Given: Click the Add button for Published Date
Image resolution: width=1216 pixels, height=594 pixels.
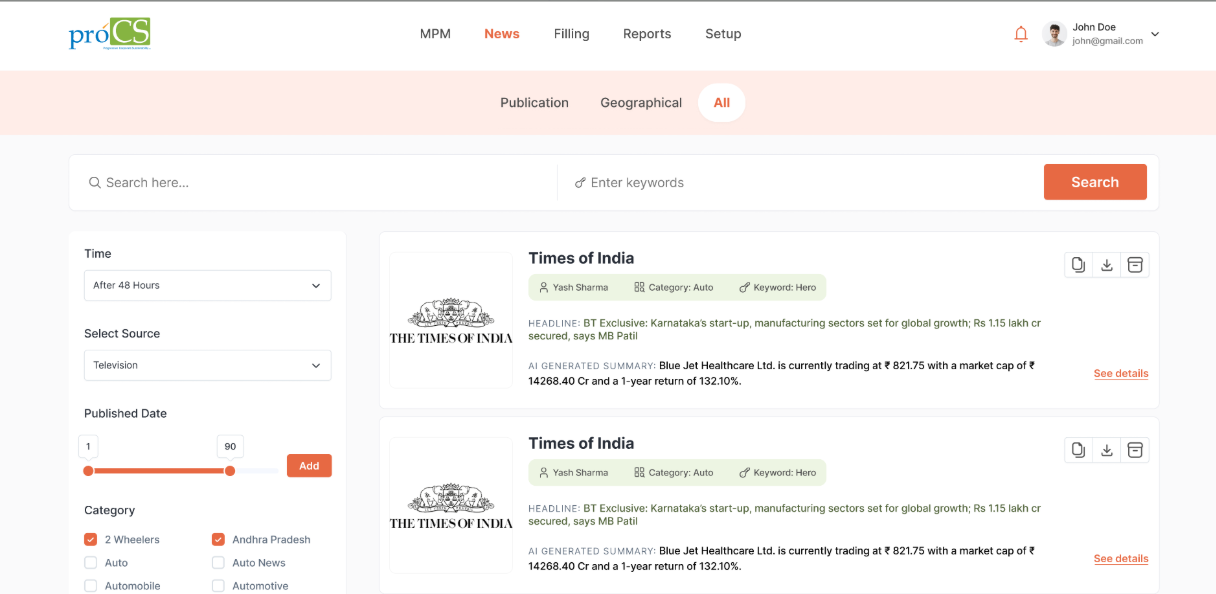Looking at the screenshot, I should coord(309,466).
